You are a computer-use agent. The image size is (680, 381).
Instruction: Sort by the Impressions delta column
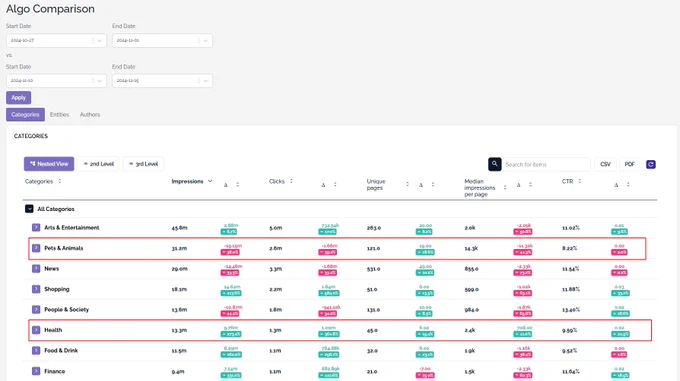click(x=237, y=185)
